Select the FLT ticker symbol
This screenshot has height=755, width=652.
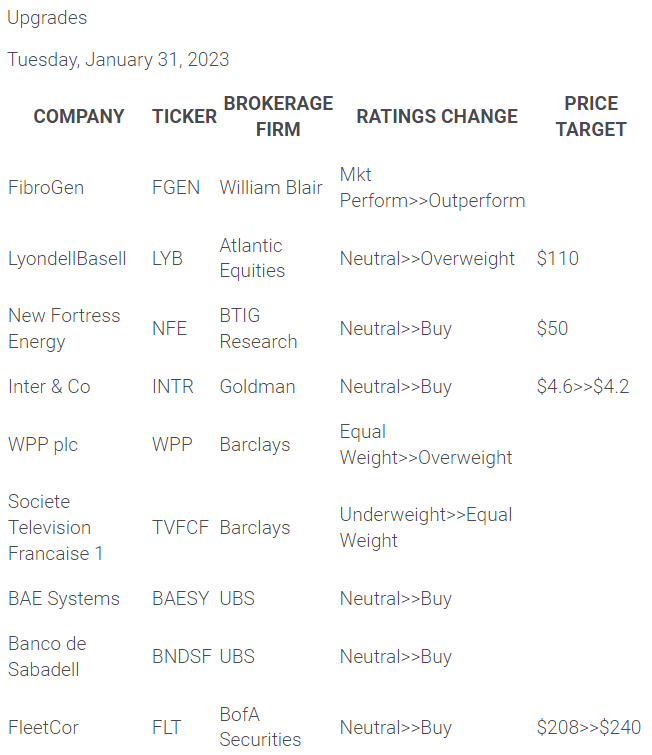pos(167,727)
